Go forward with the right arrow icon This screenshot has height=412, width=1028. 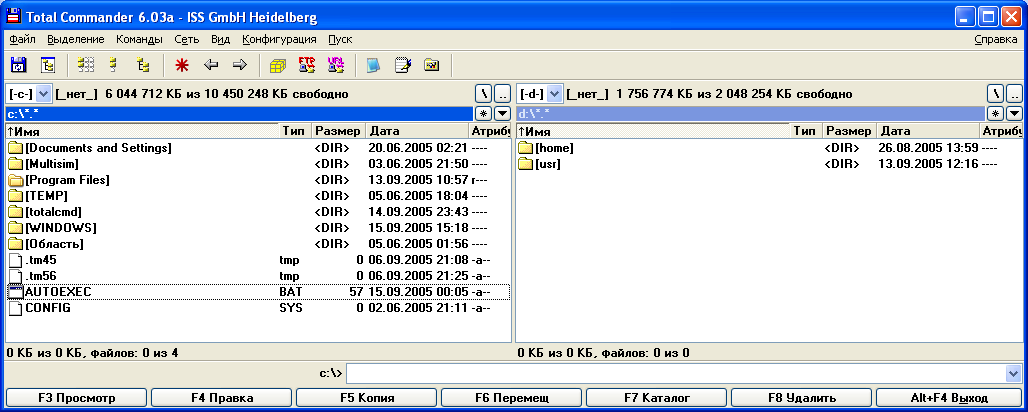pos(239,64)
